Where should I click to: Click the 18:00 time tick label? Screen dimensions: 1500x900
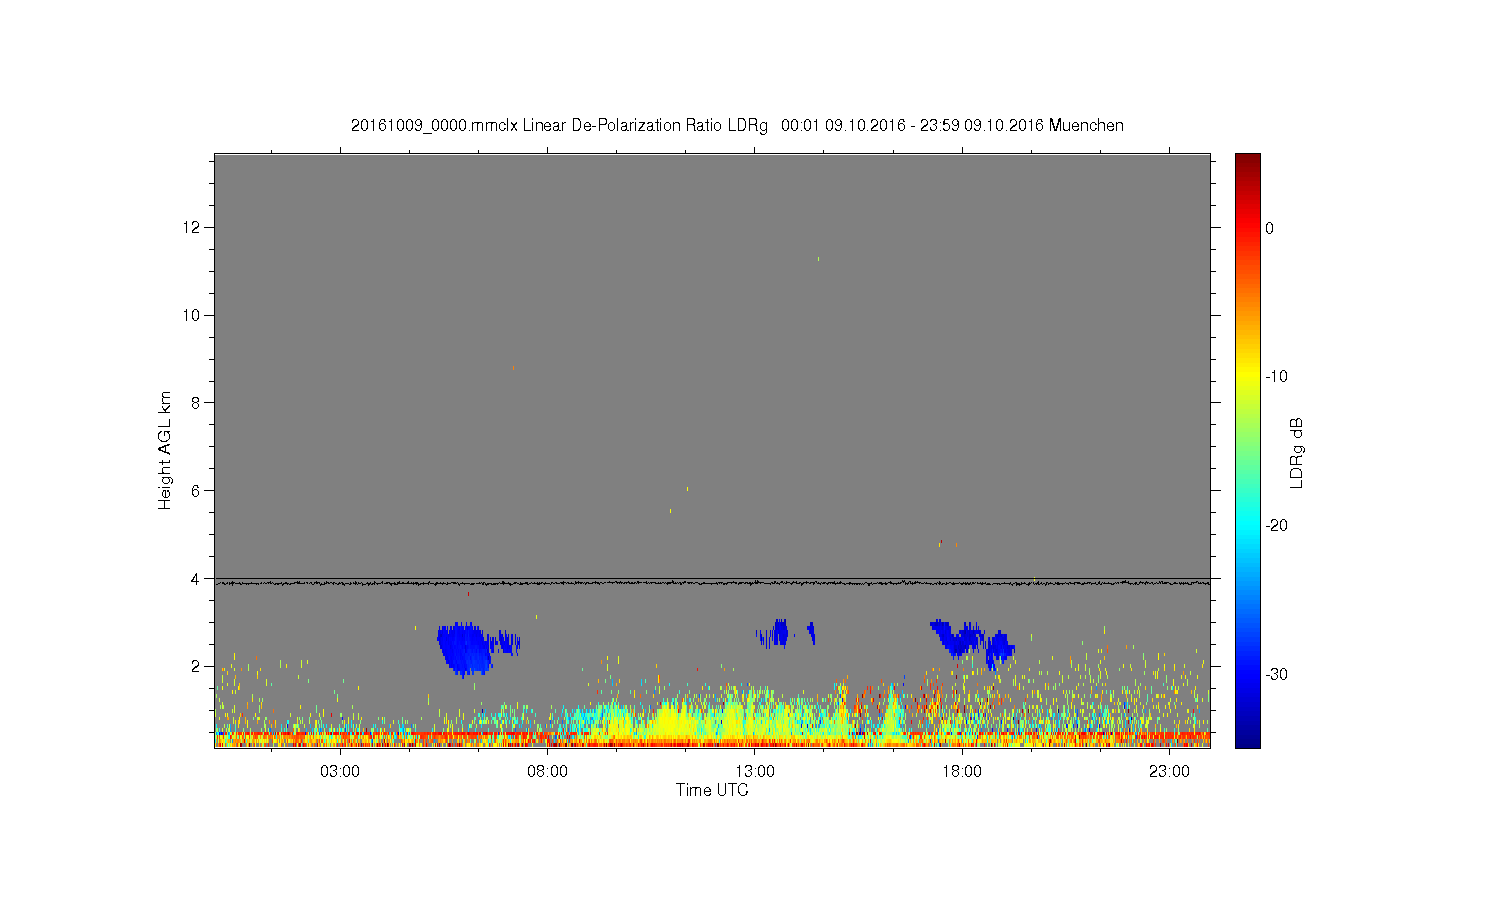click(x=962, y=772)
